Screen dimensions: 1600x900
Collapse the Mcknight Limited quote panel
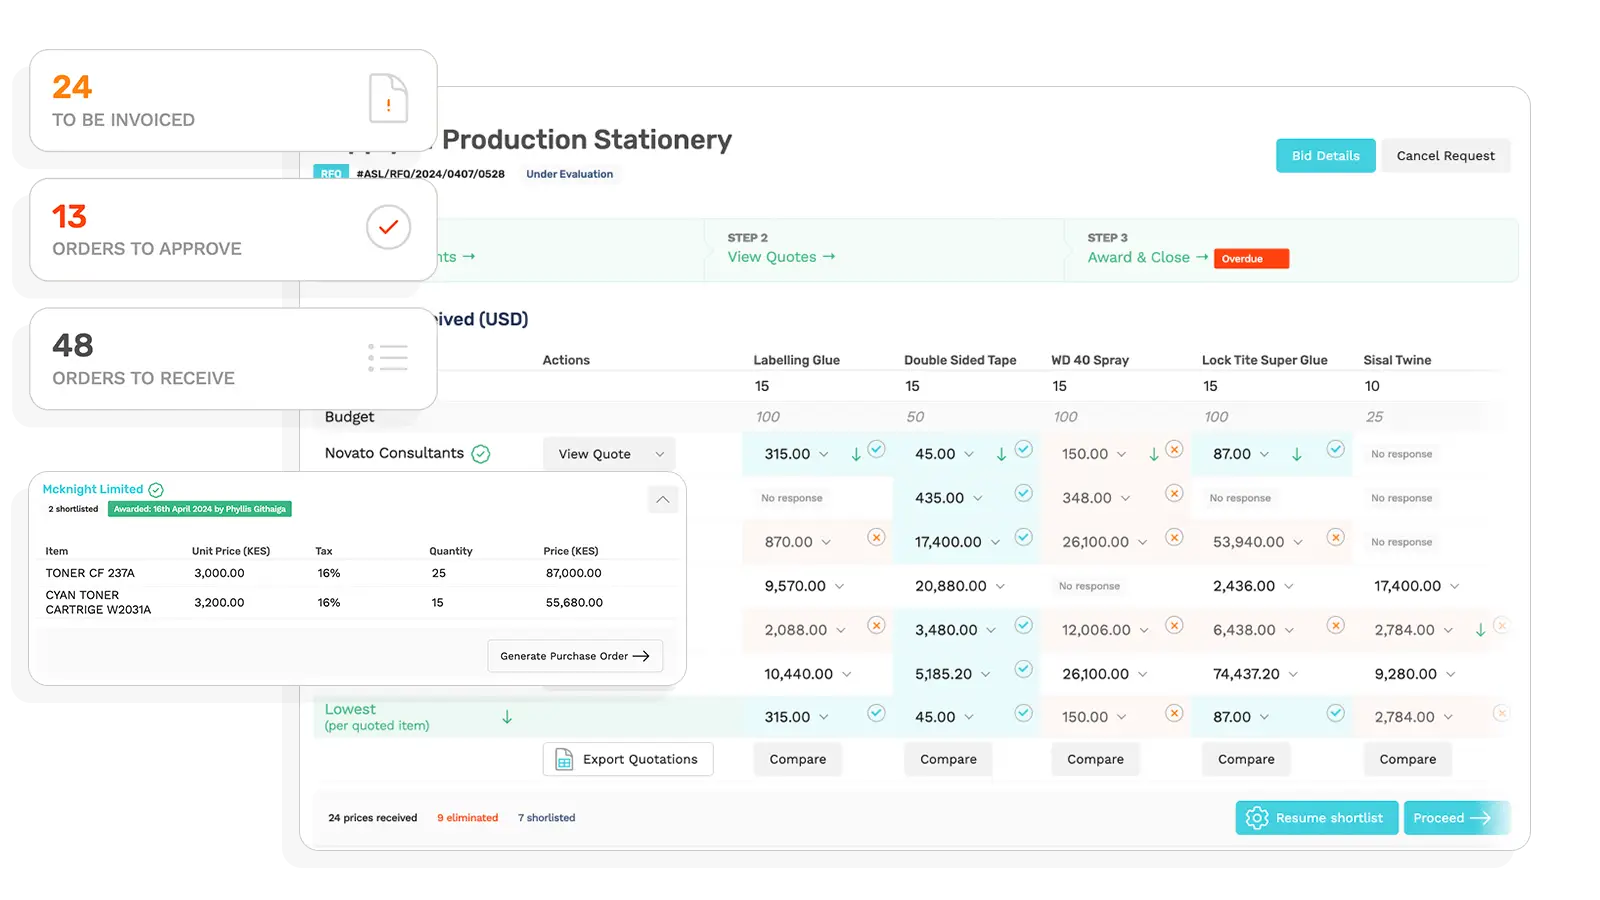coord(662,499)
